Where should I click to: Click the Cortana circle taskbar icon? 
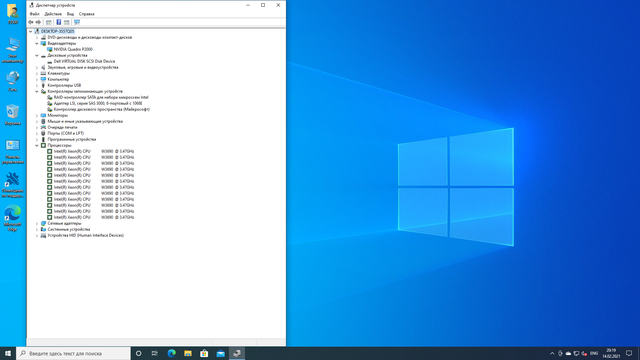pyautogui.click(x=139, y=353)
